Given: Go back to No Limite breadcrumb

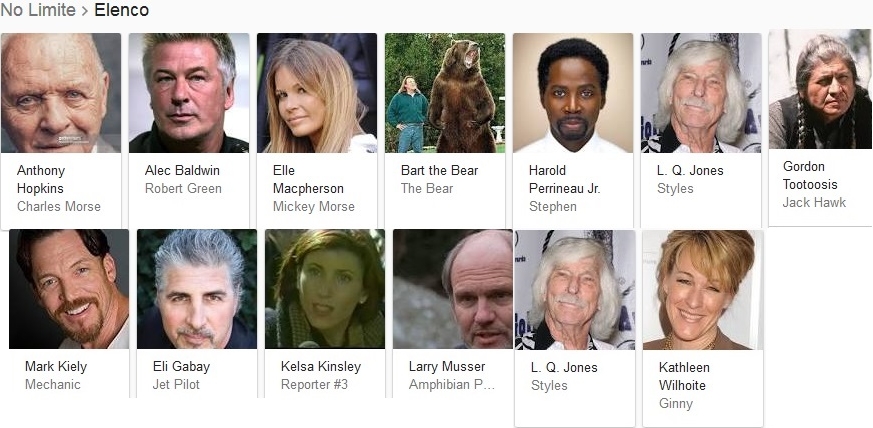Looking at the screenshot, I should tap(38, 9).
